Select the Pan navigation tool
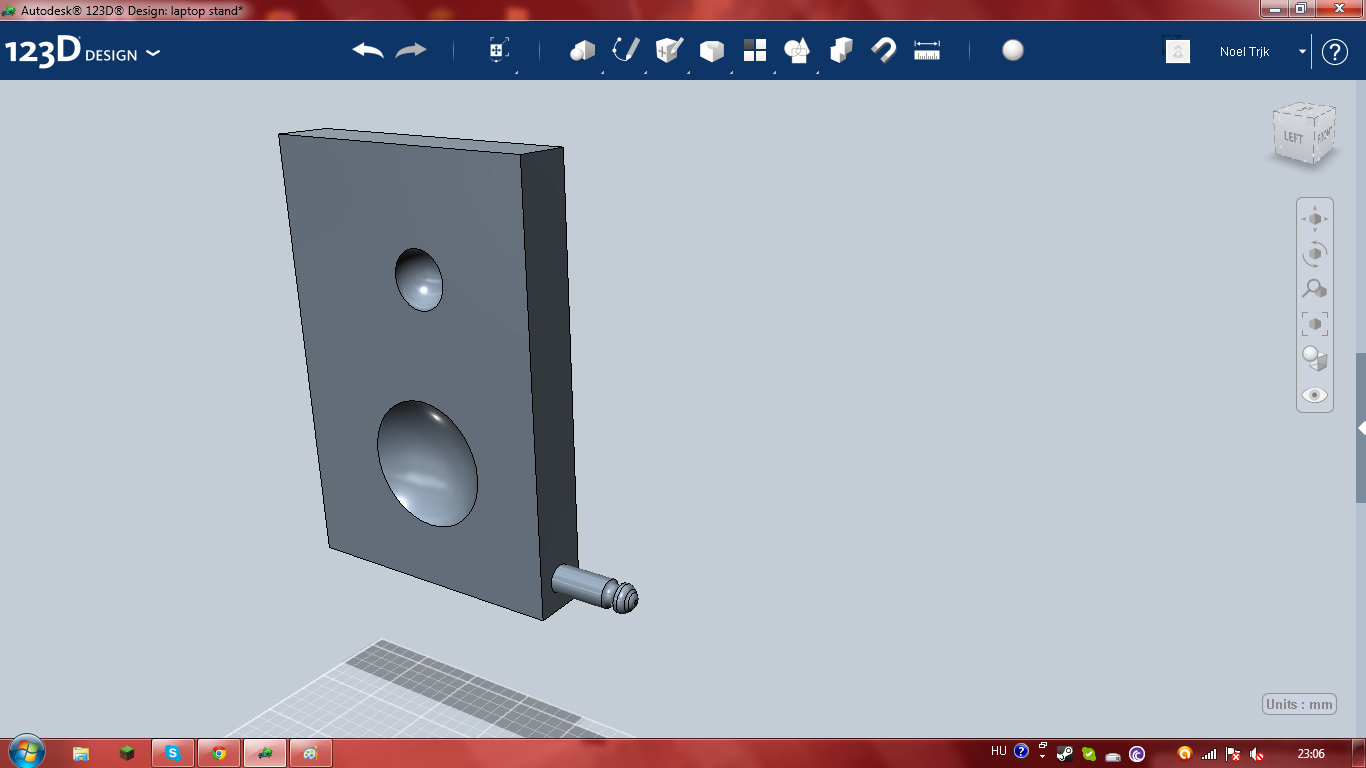This screenshot has height=768, width=1366. [1315, 219]
